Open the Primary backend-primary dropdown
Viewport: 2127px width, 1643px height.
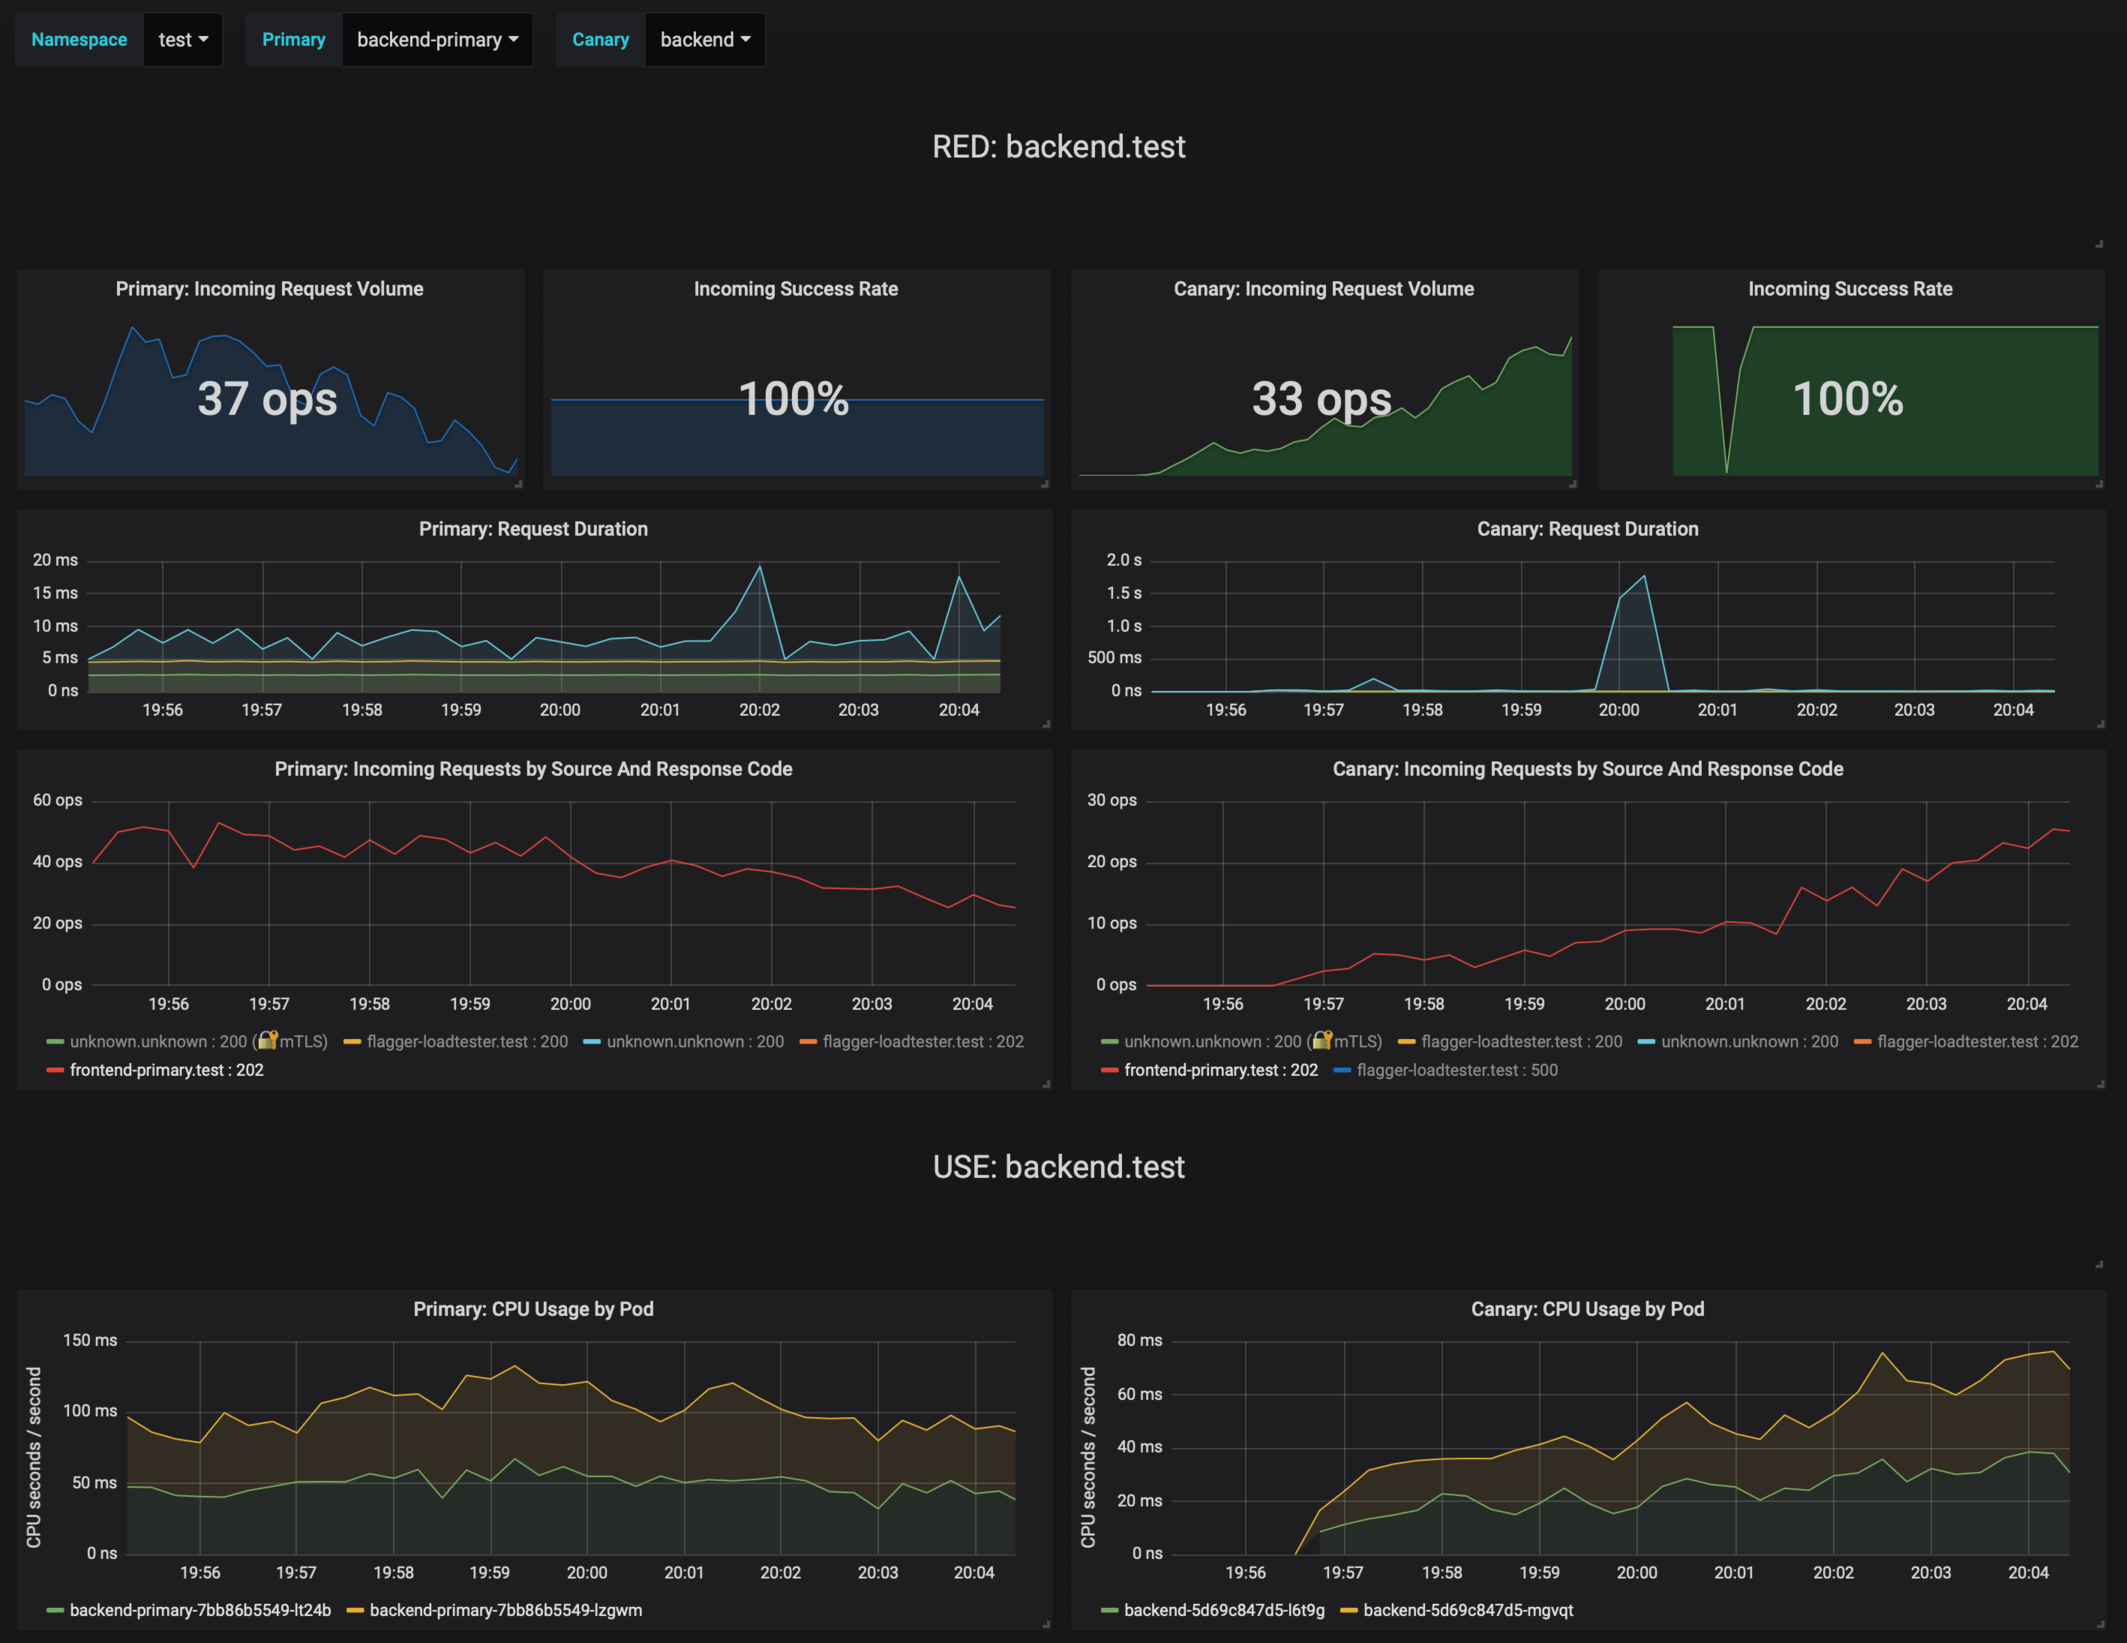[437, 40]
